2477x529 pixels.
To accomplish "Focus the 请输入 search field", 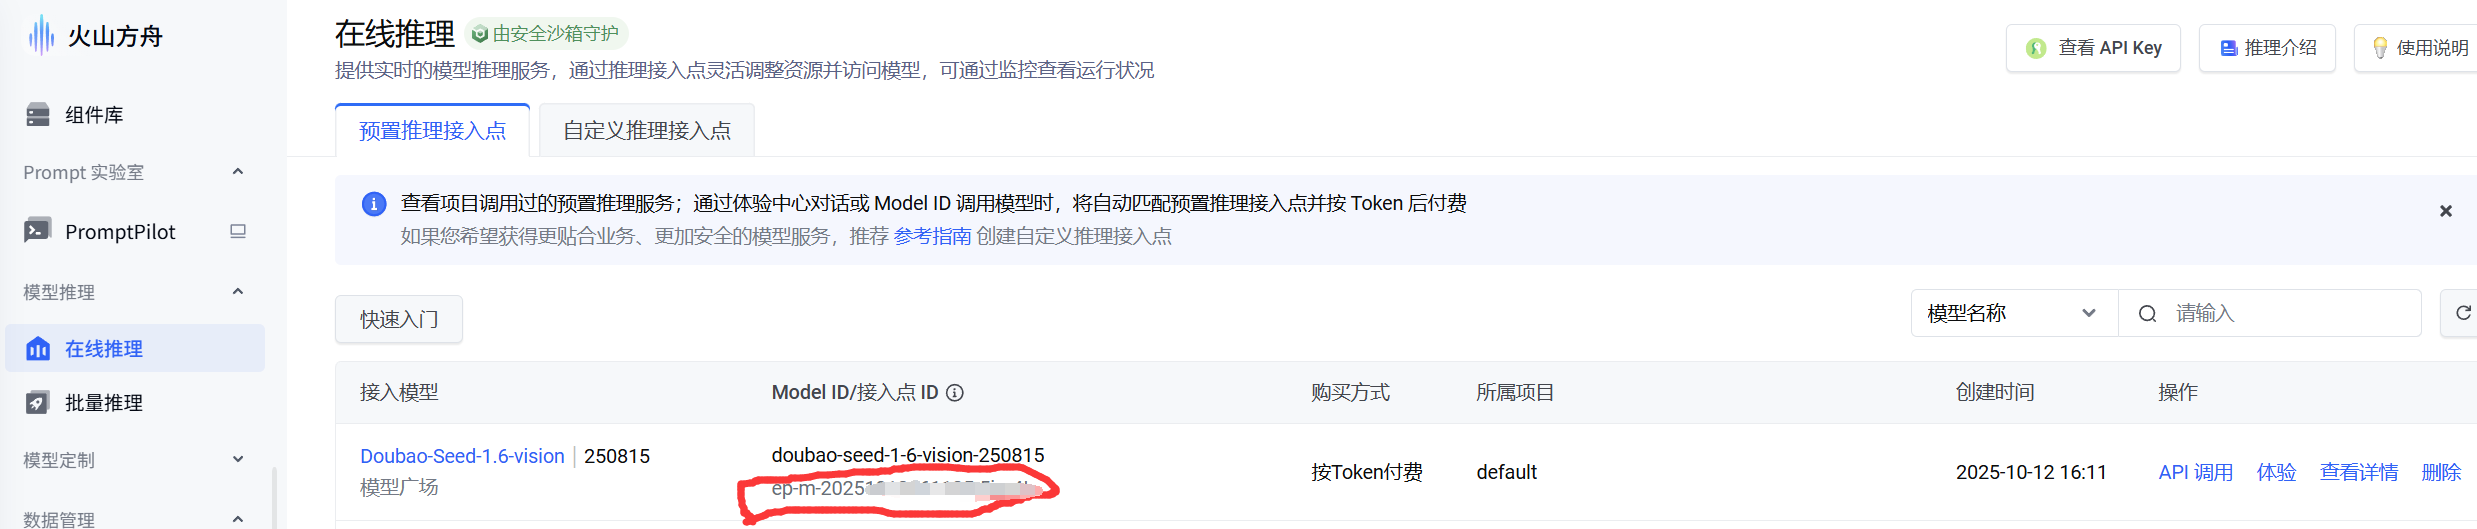I will [x=2290, y=314].
